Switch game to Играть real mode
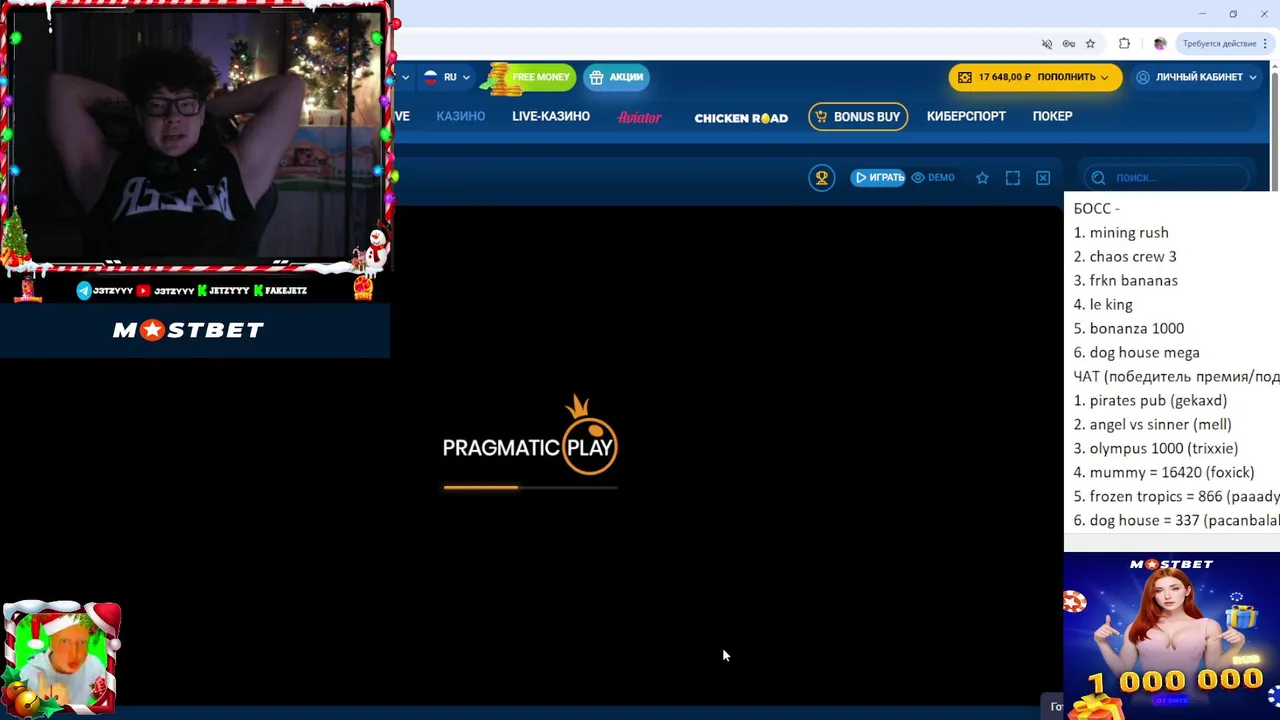Viewport: 1280px width, 720px height. coord(878,177)
